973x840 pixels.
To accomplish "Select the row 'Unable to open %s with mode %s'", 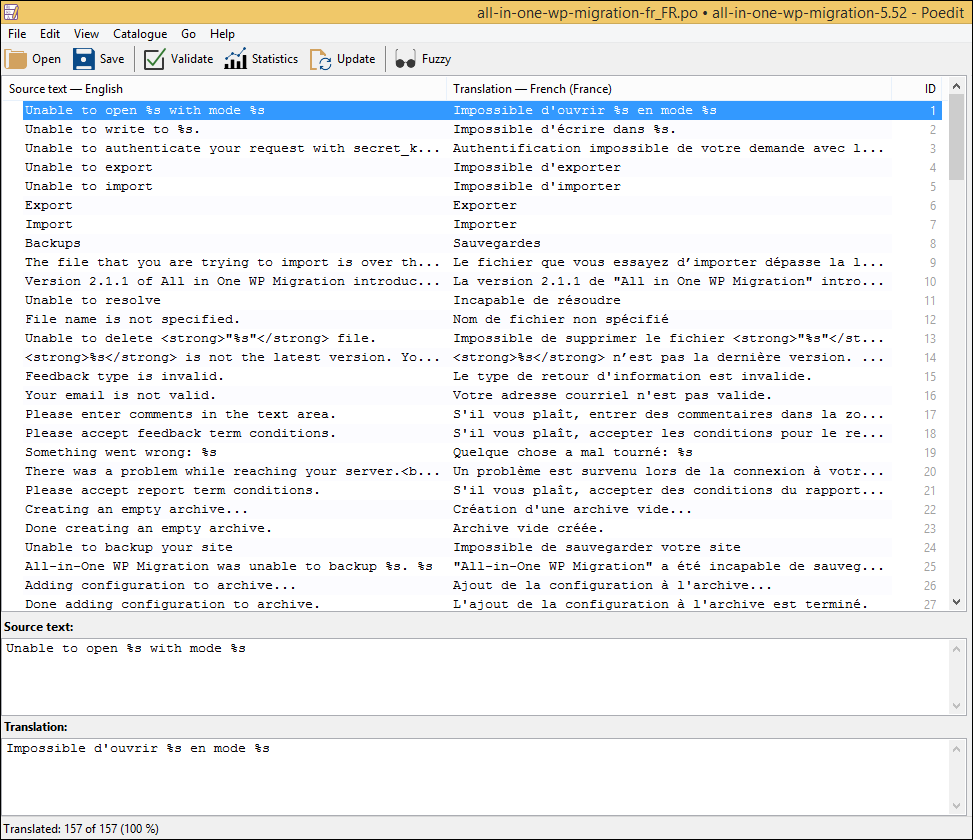I will pyautogui.click(x=482, y=110).
